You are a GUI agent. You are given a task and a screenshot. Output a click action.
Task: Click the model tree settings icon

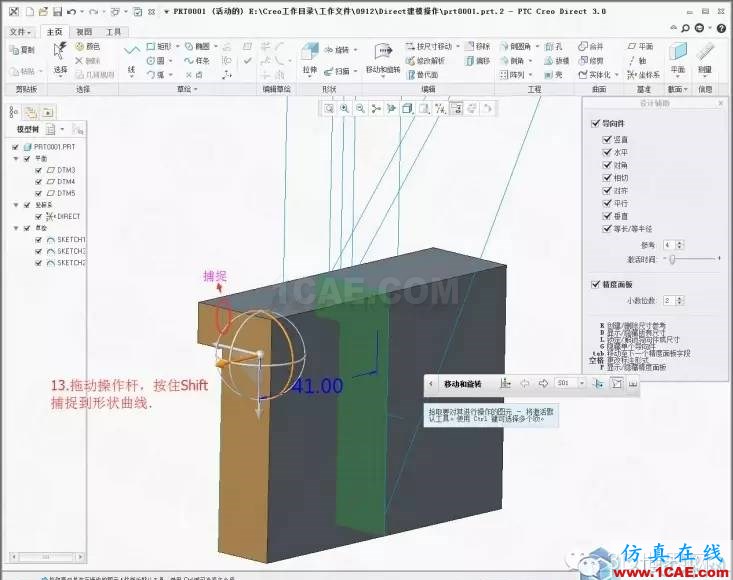(x=50, y=129)
